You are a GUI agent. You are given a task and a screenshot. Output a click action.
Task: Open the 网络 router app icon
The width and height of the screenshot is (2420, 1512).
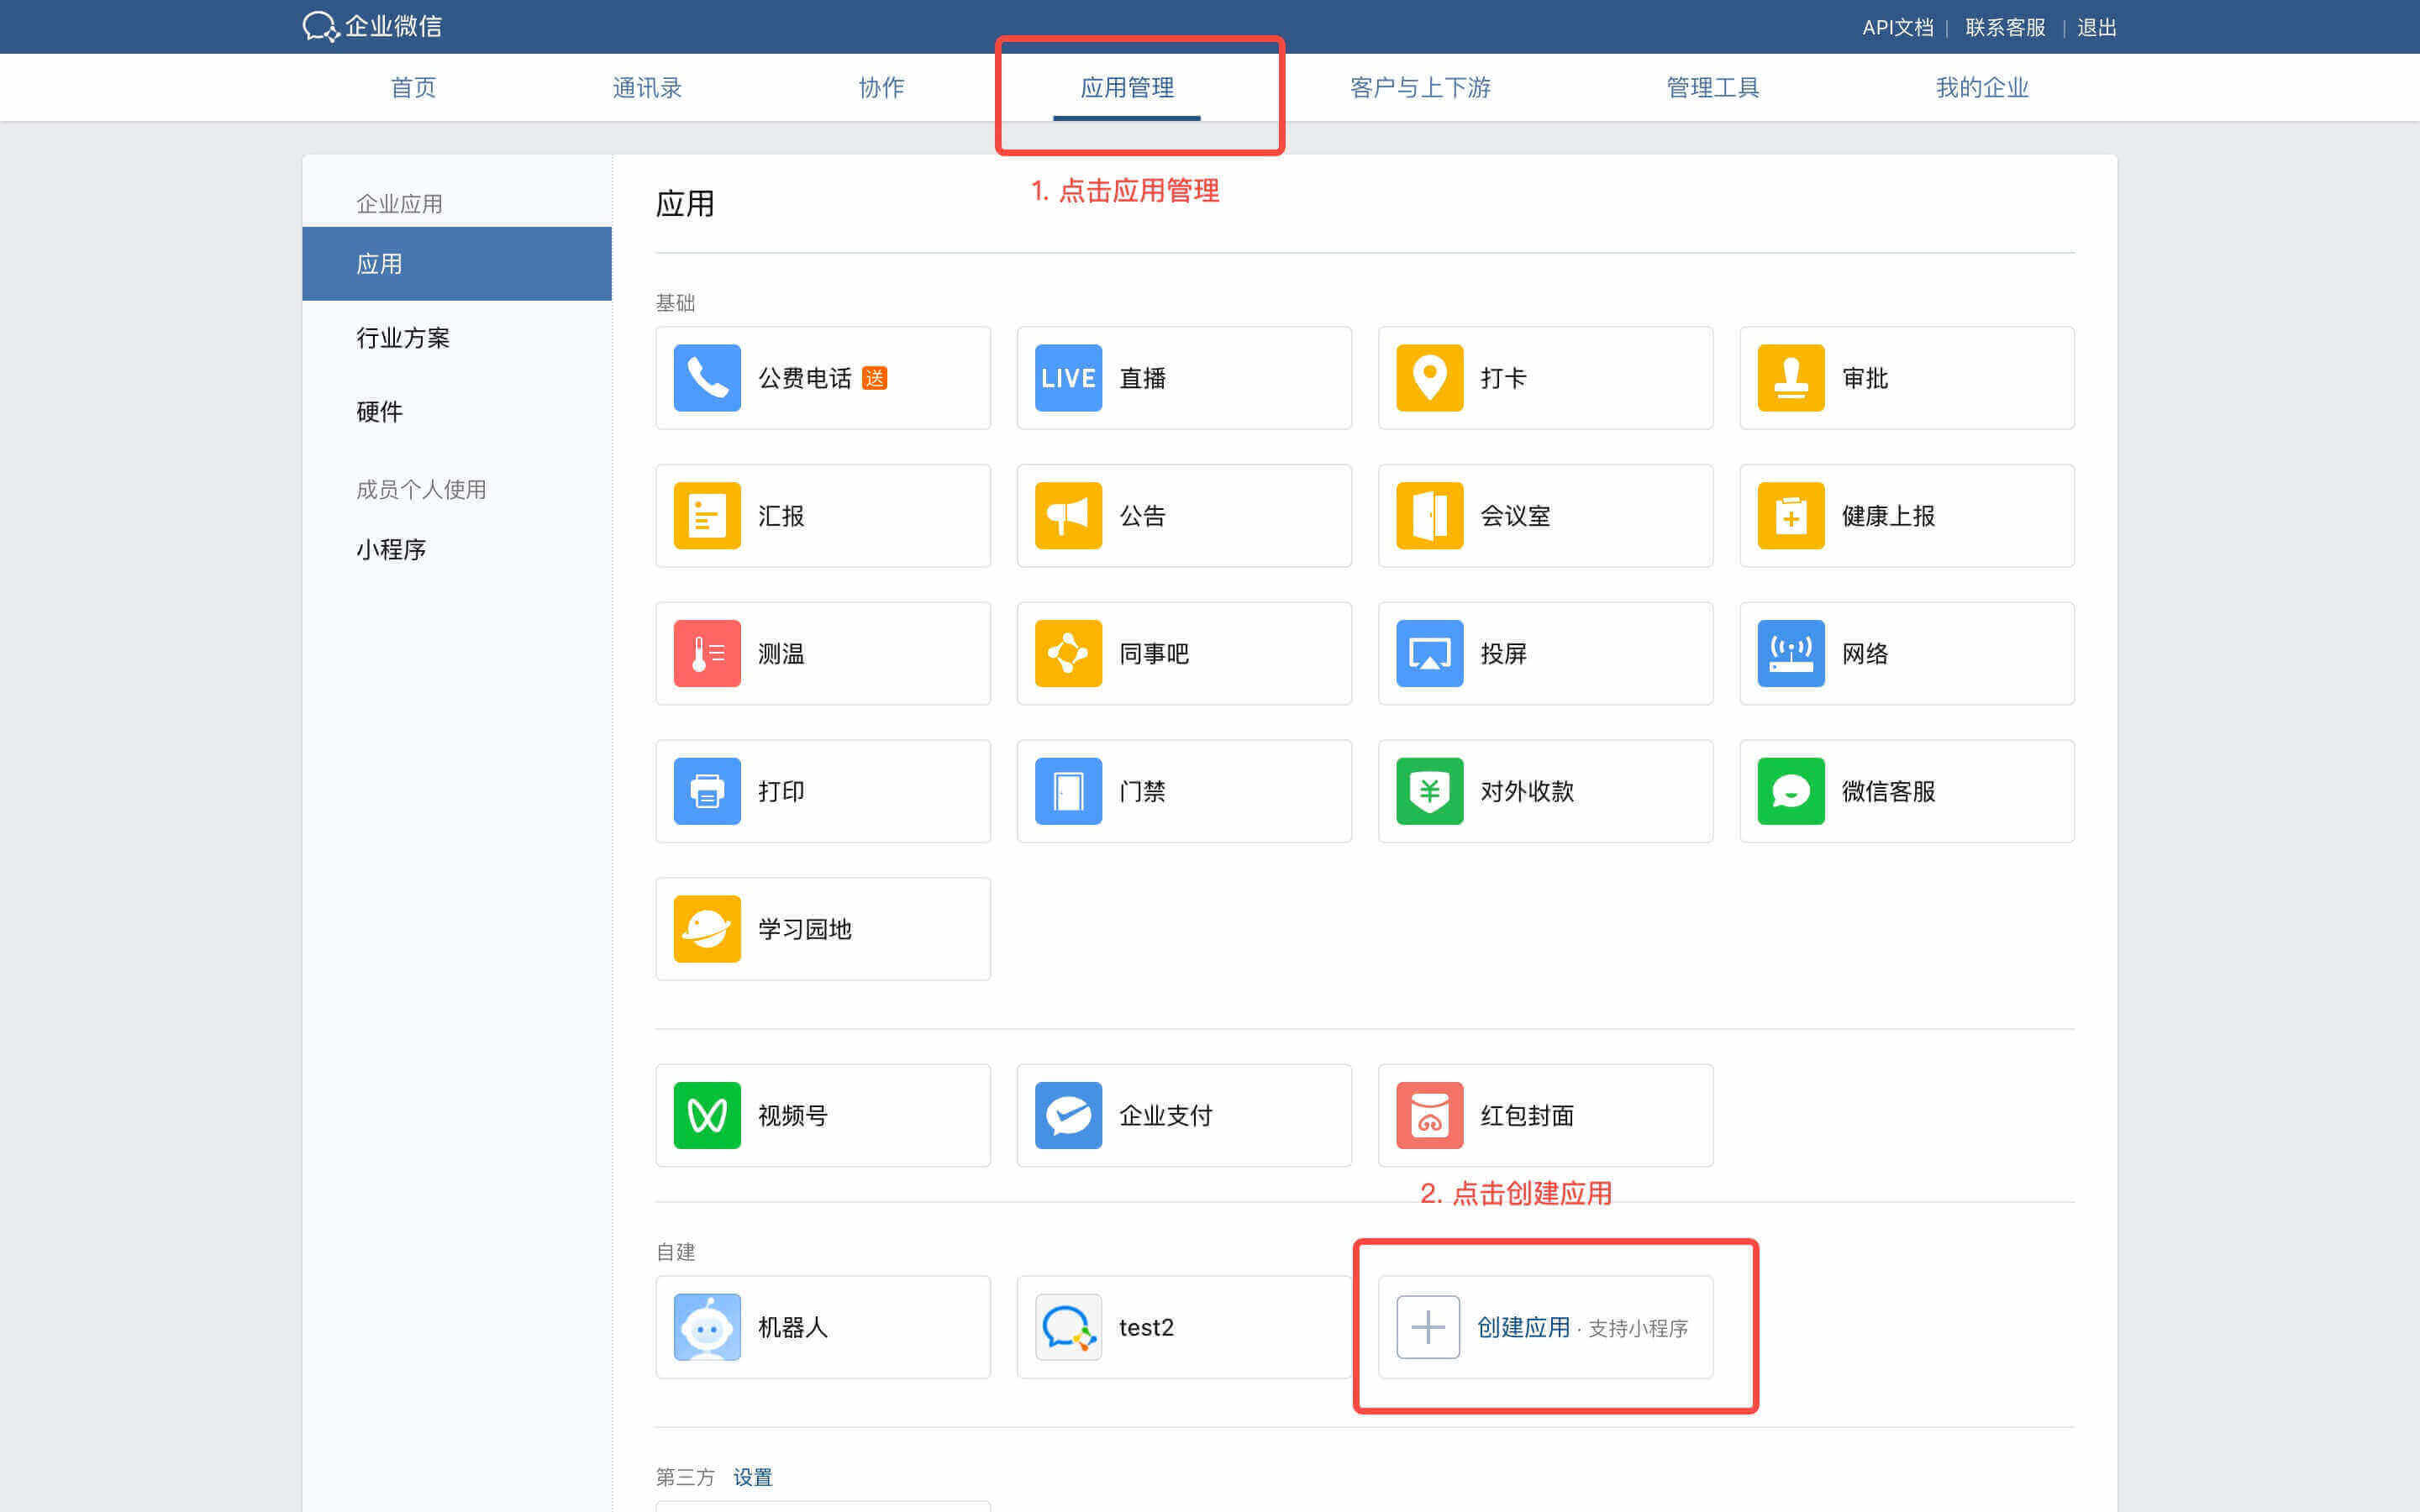pos(1790,653)
